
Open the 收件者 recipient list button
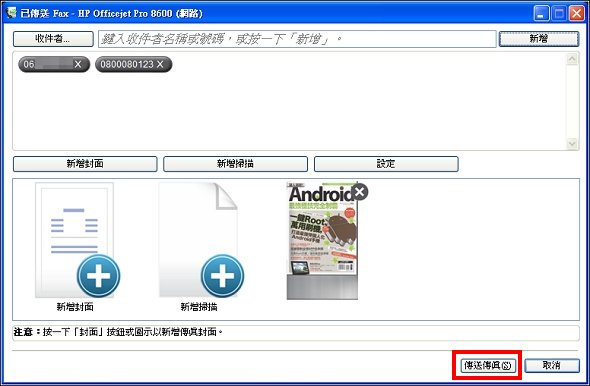[53, 39]
